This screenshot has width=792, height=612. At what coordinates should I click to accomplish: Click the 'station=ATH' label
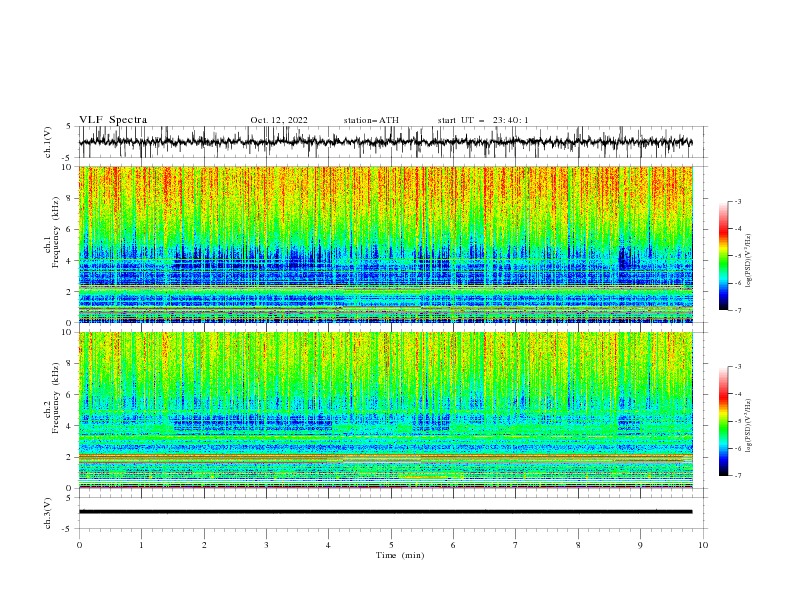pyautogui.click(x=371, y=120)
